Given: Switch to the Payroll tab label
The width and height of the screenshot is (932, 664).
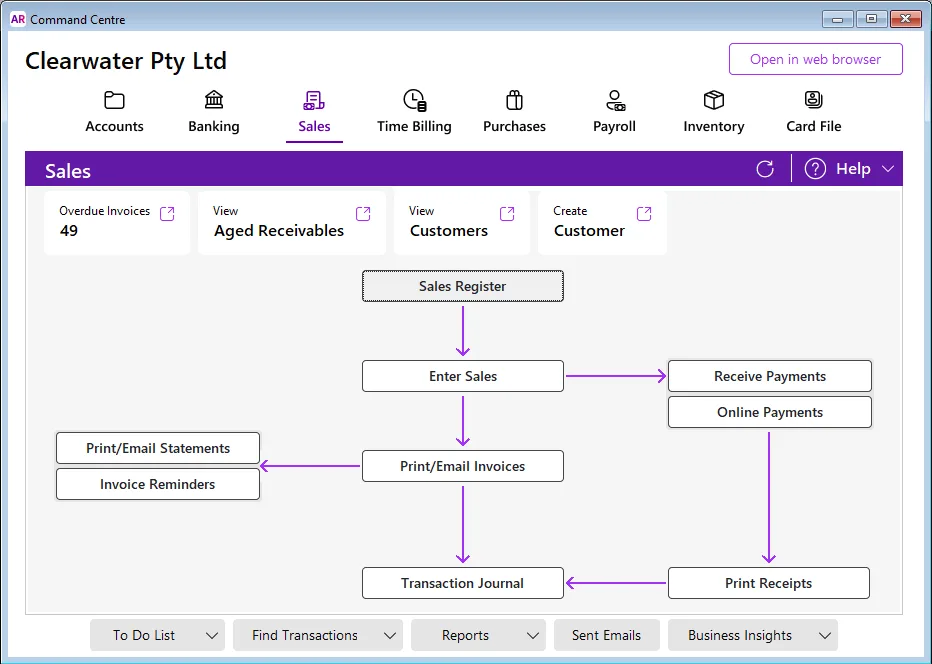Looking at the screenshot, I should tap(615, 126).
